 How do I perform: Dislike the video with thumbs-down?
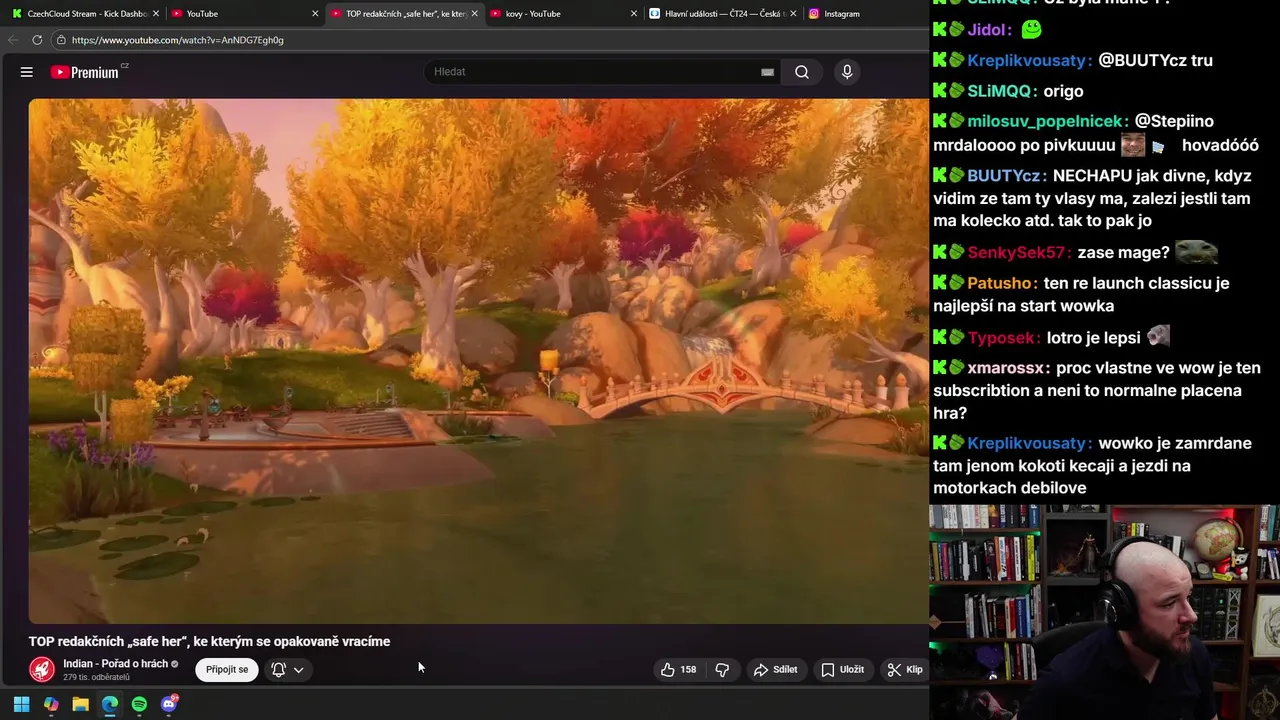click(722, 670)
